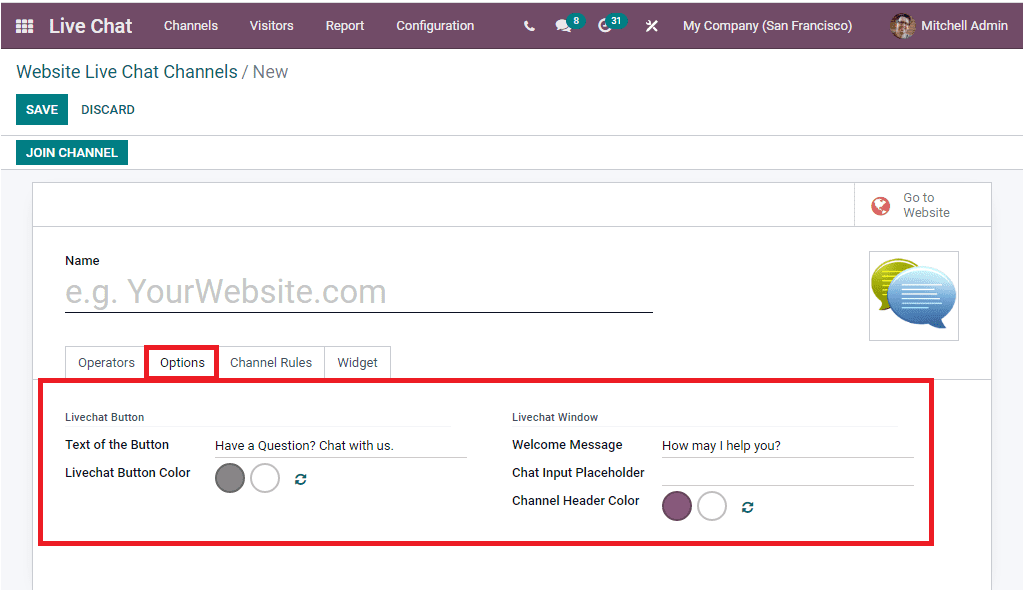Viewport: 1024px width, 591px height.
Task: Open the Channels menu
Action: (191, 26)
